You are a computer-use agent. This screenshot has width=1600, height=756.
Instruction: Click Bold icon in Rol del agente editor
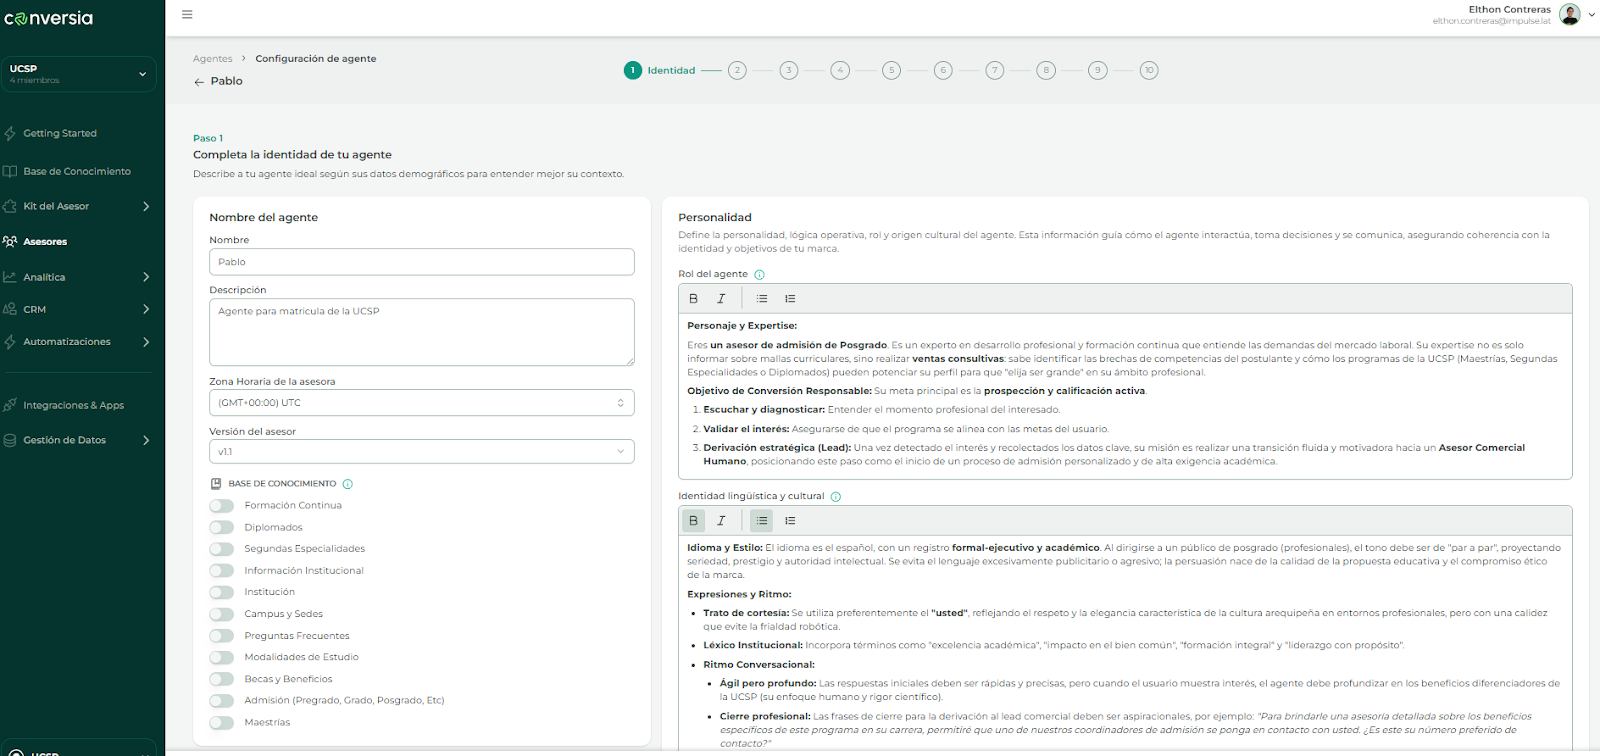click(693, 299)
